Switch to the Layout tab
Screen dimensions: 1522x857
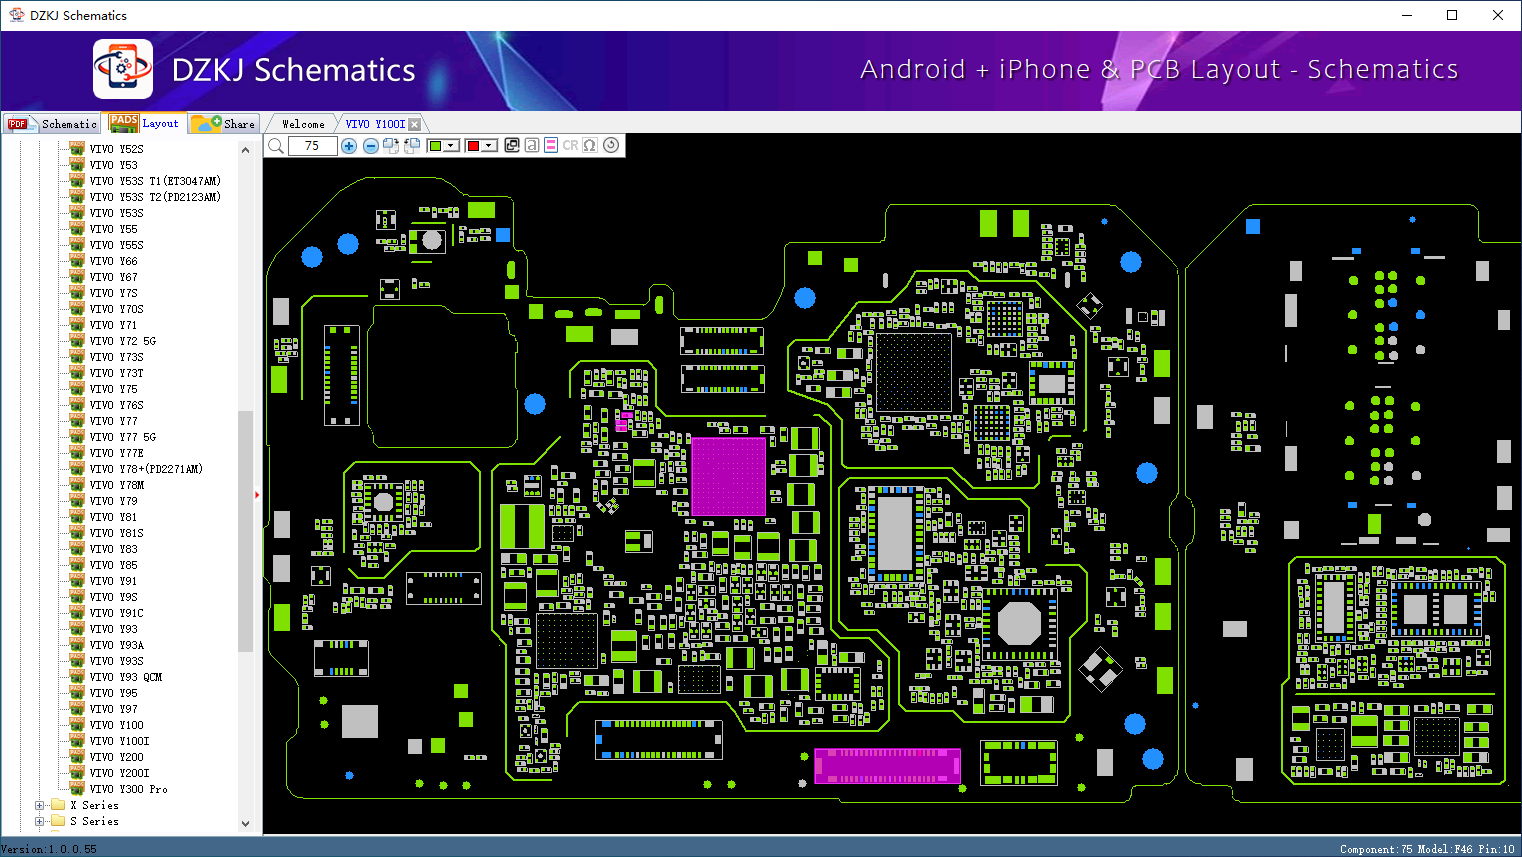pyautogui.click(x=145, y=123)
